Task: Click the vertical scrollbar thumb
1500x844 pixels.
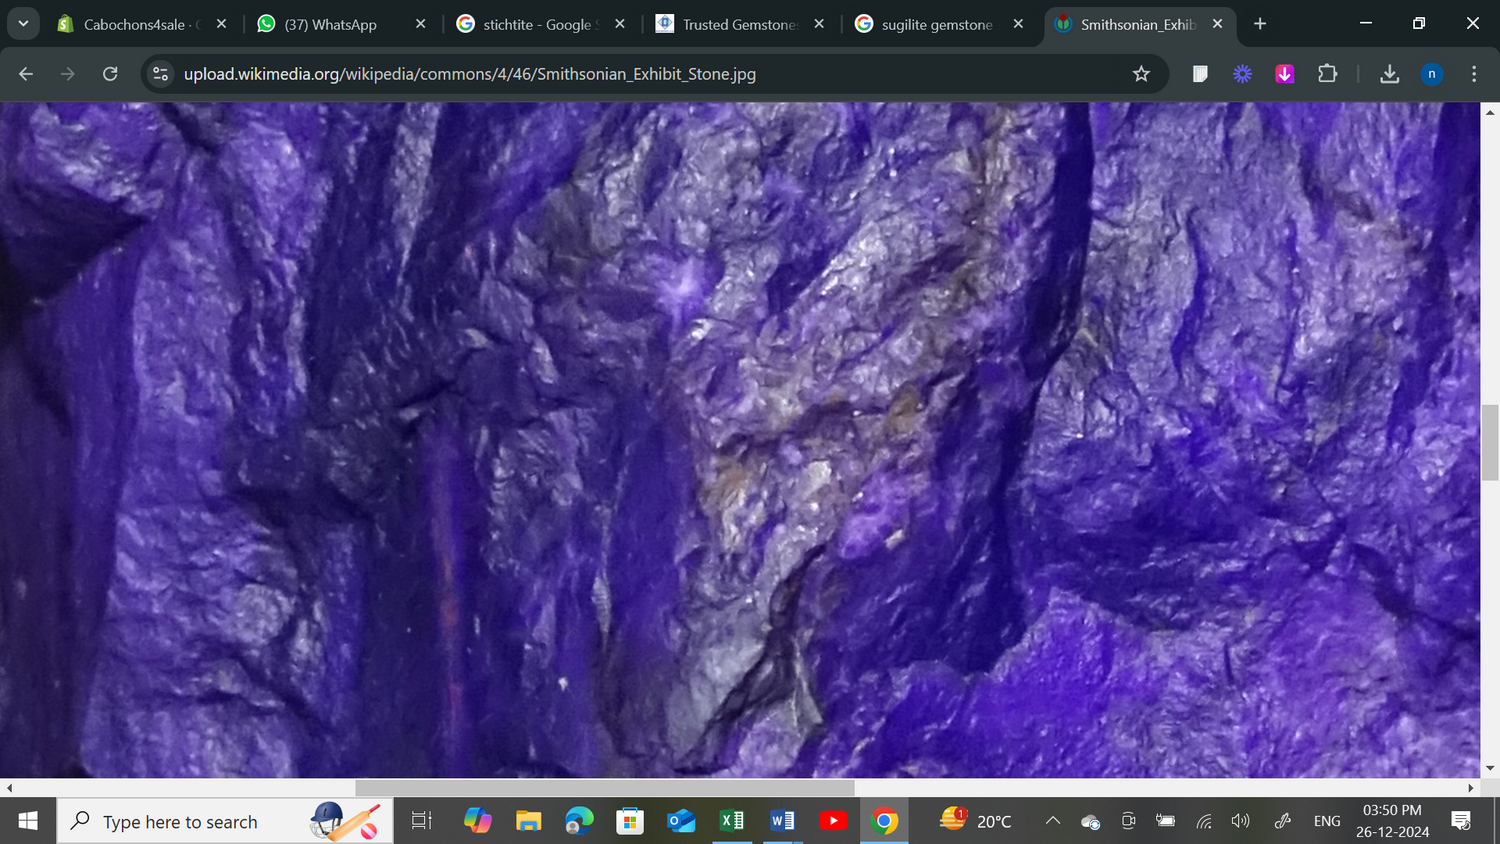Action: click(x=1490, y=442)
